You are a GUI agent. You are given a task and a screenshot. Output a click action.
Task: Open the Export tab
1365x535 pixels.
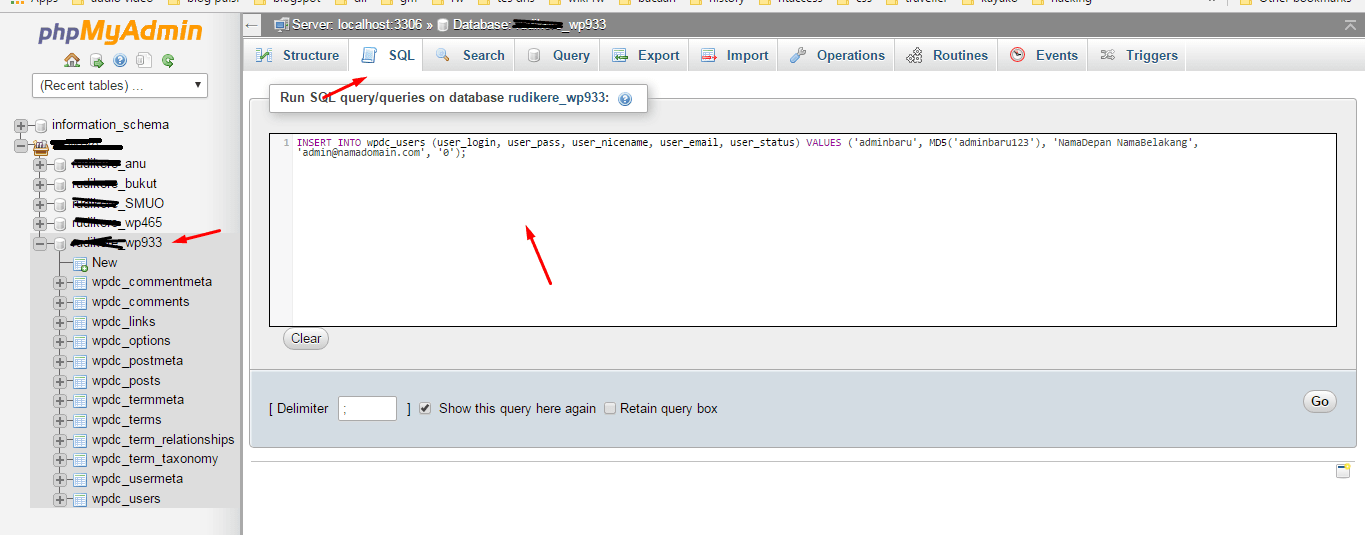646,55
